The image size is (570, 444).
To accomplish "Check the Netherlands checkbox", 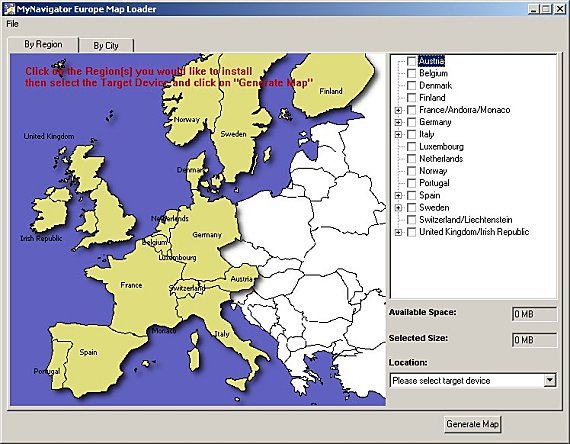I will (x=411, y=159).
